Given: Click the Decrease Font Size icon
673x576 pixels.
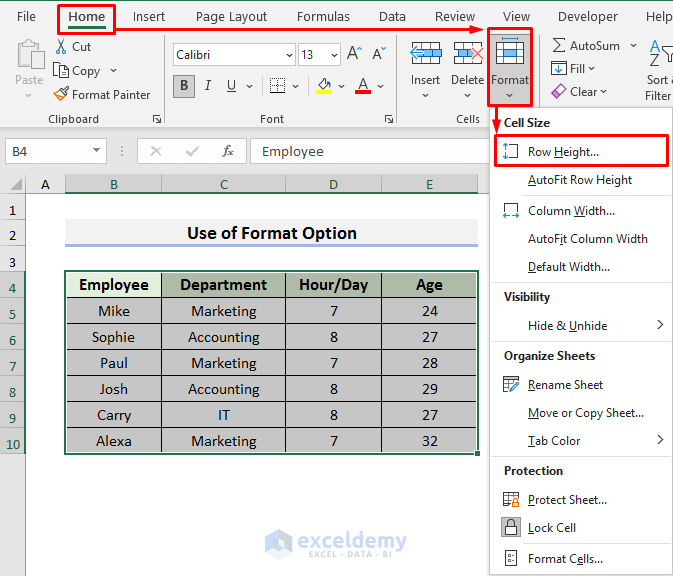Looking at the screenshot, I should click(x=379, y=54).
